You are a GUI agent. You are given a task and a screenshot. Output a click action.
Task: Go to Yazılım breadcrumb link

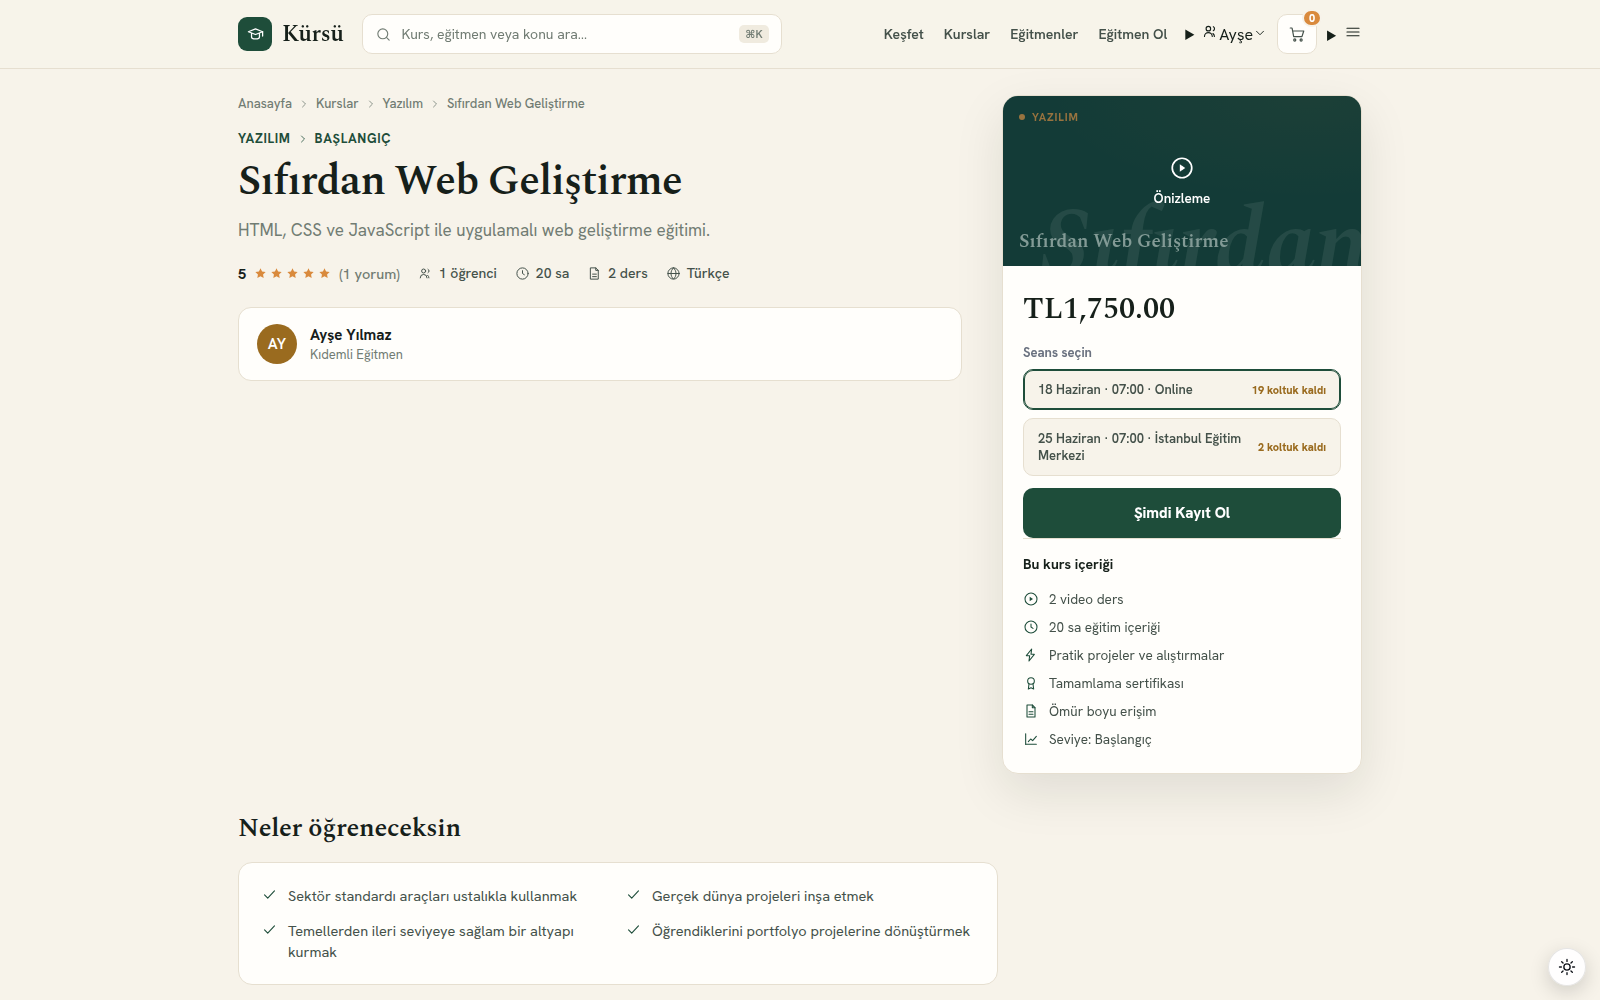click(x=402, y=104)
